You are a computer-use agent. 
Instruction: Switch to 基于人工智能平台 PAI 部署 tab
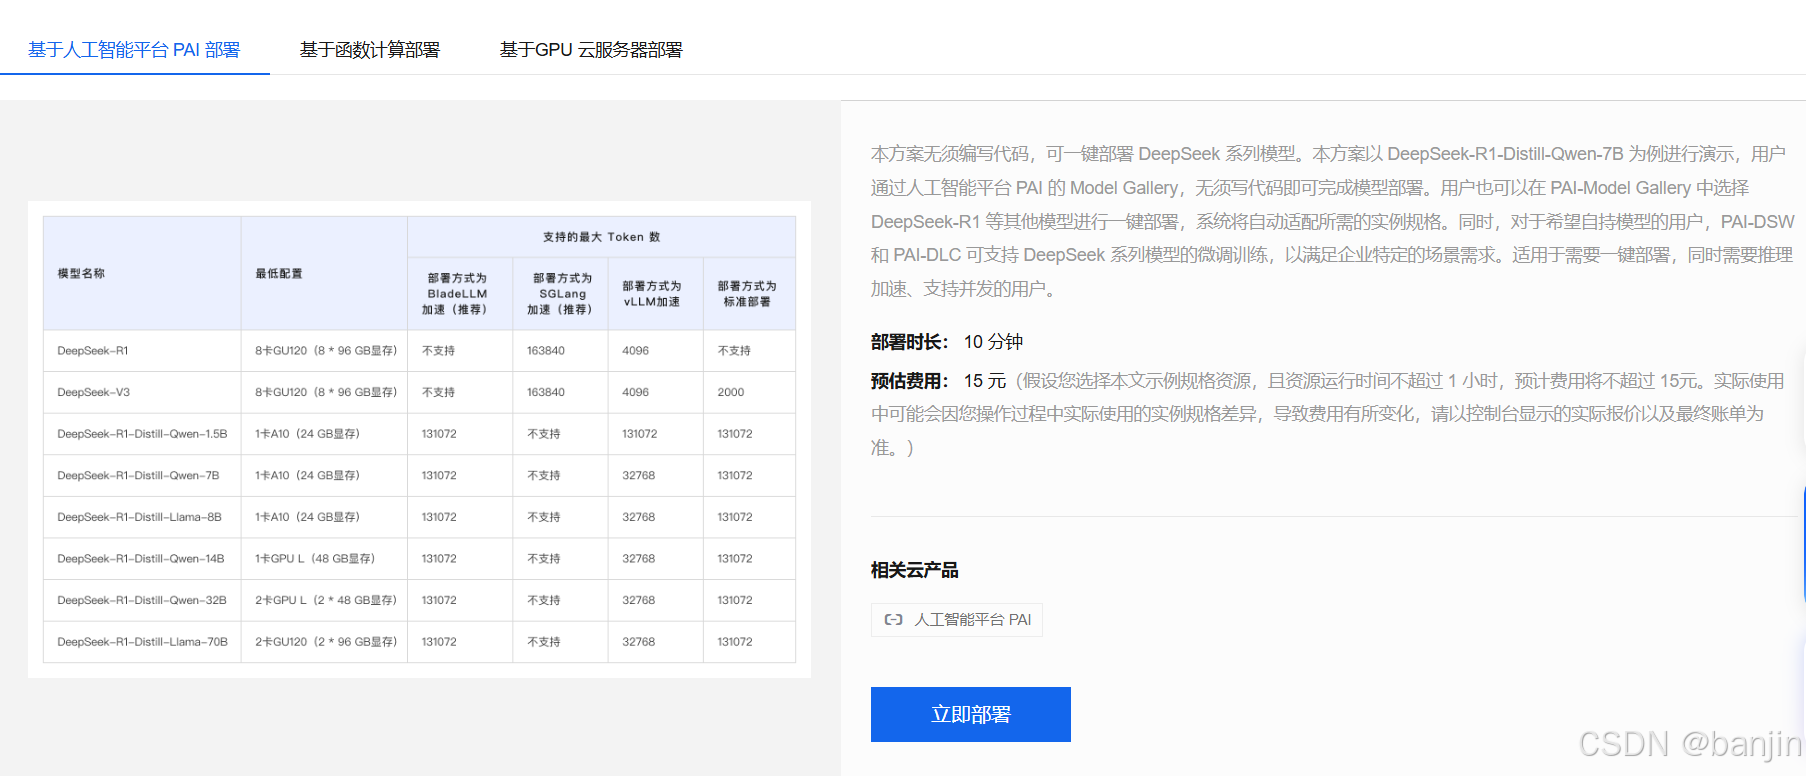[x=134, y=50]
